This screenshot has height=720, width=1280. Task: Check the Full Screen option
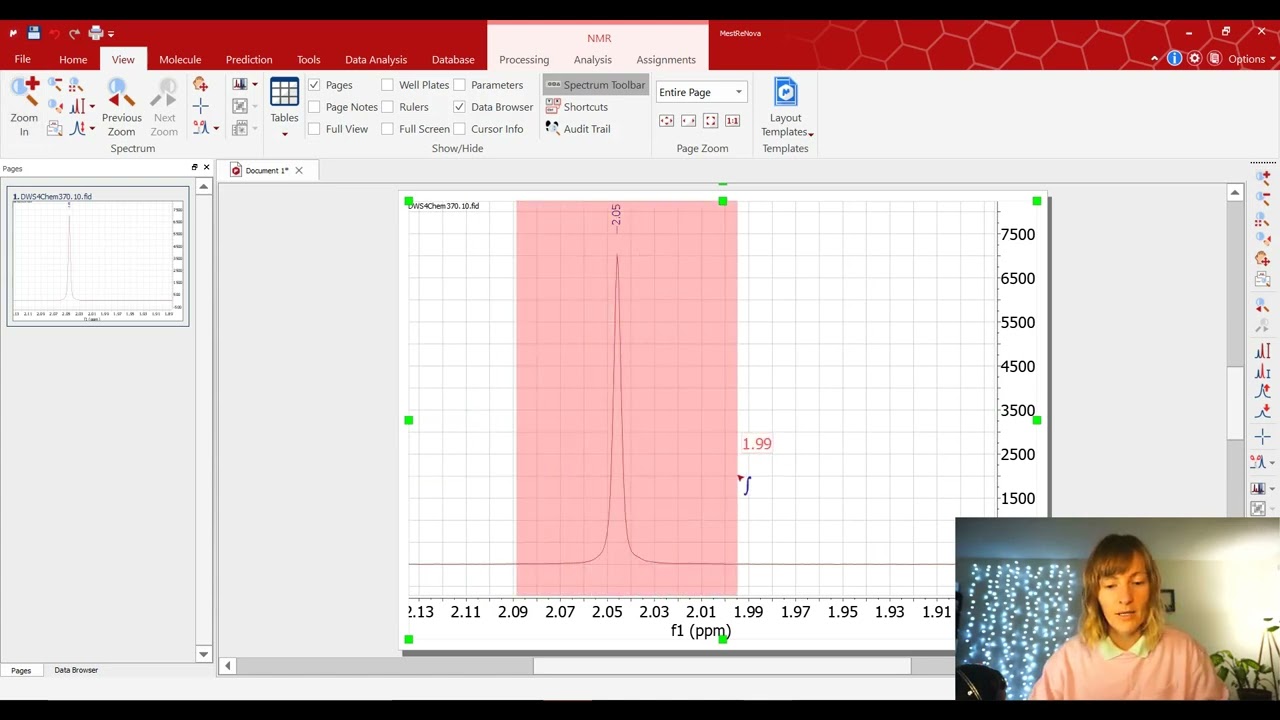[387, 129]
